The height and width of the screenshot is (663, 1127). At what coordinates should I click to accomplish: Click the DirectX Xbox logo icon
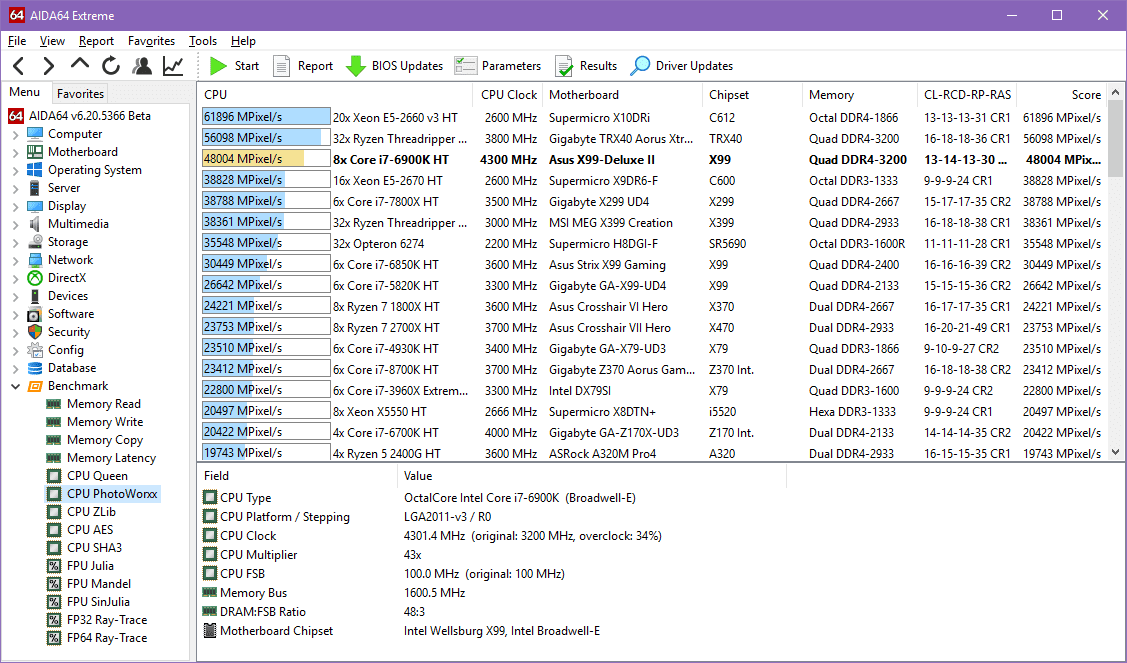point(35,278)
